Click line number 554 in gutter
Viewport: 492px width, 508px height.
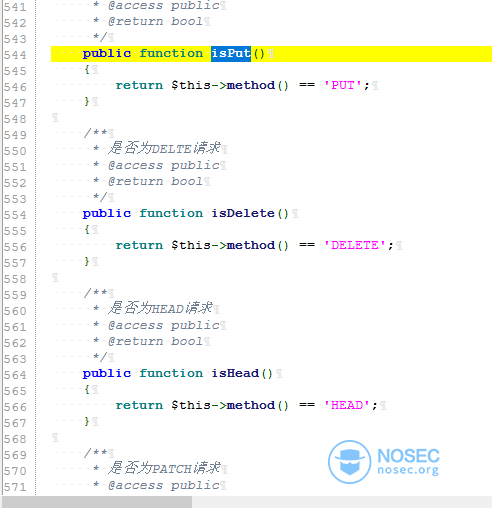[15, 215]
